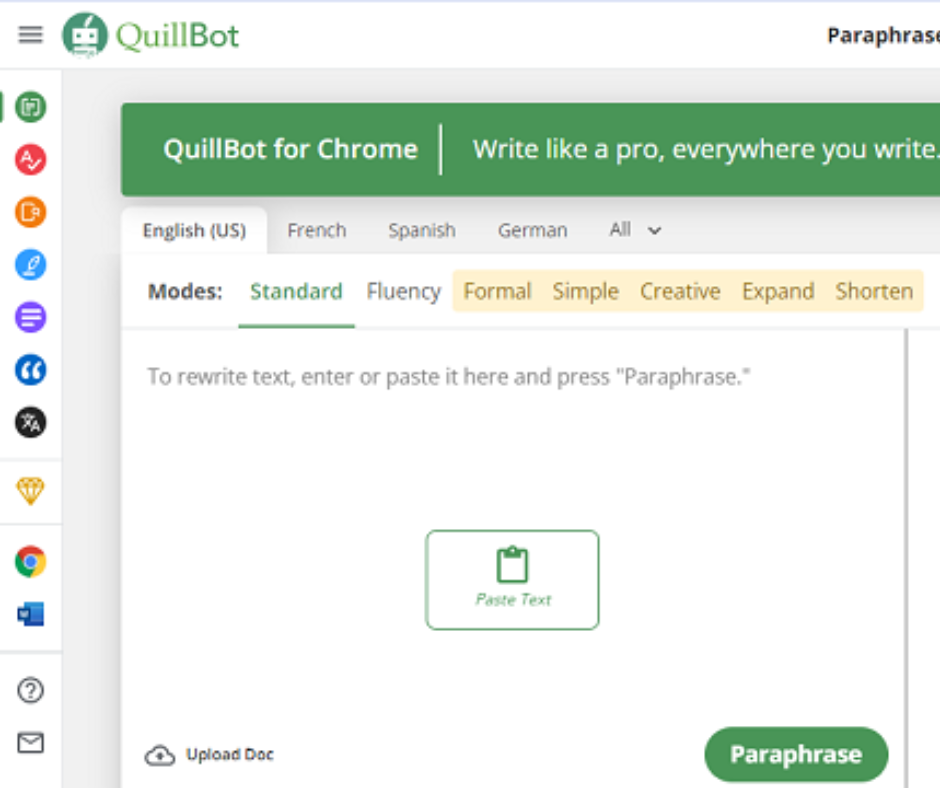Switch to the Spanish language tab
The image size is (940, 788).
421,230
